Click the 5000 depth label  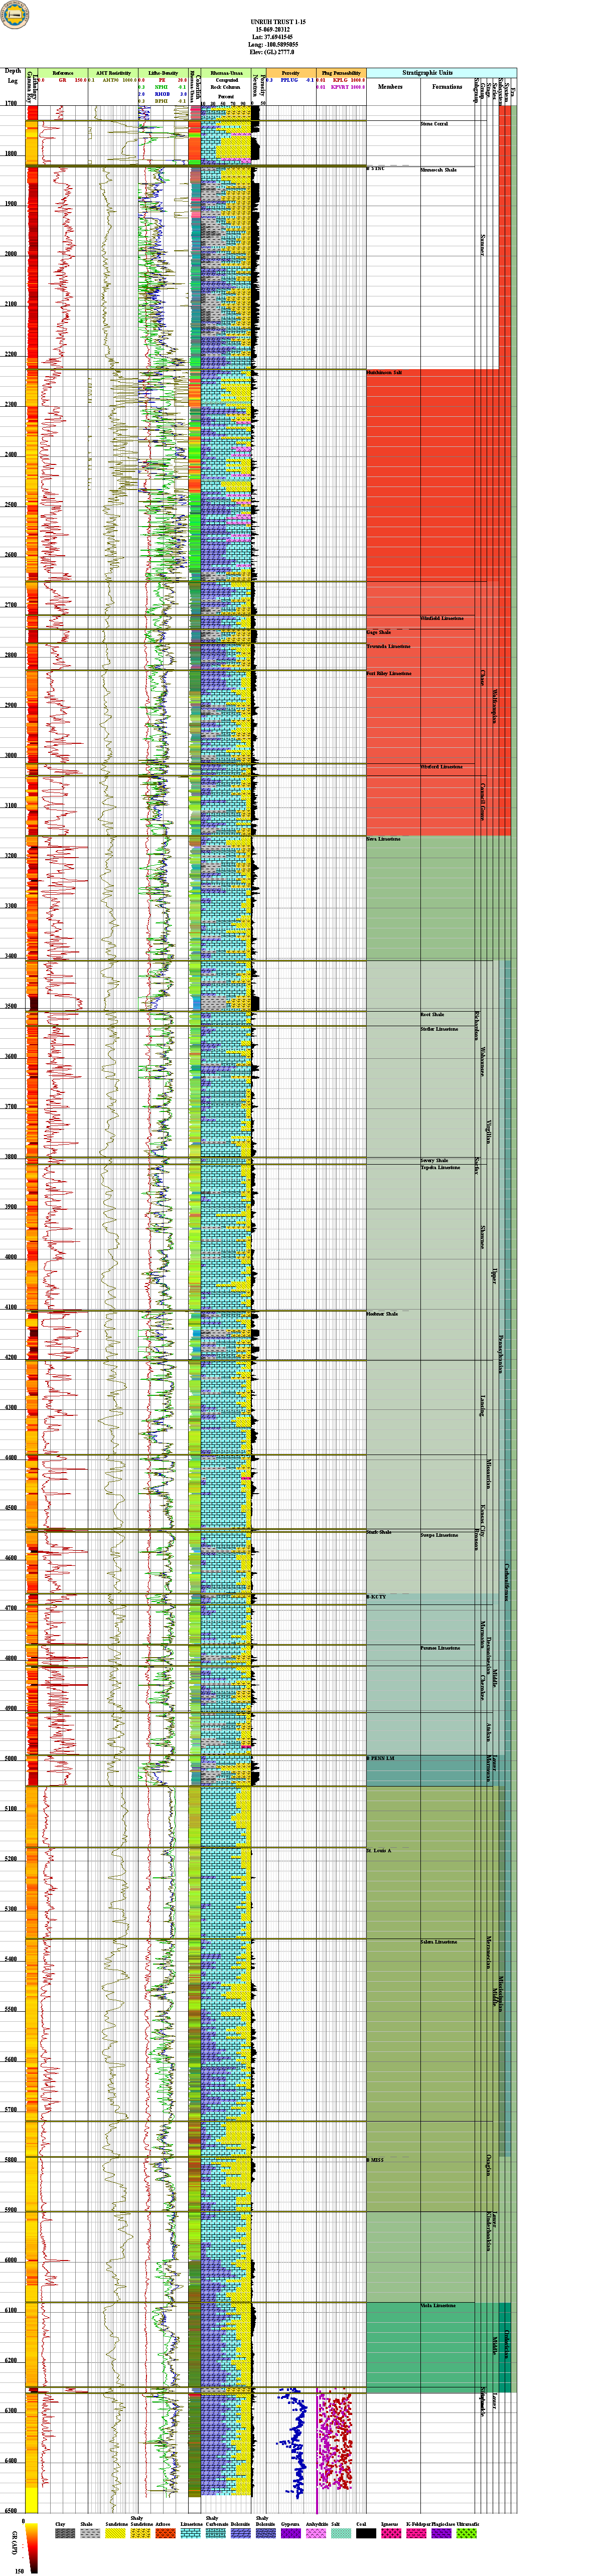click(11, 1758)
